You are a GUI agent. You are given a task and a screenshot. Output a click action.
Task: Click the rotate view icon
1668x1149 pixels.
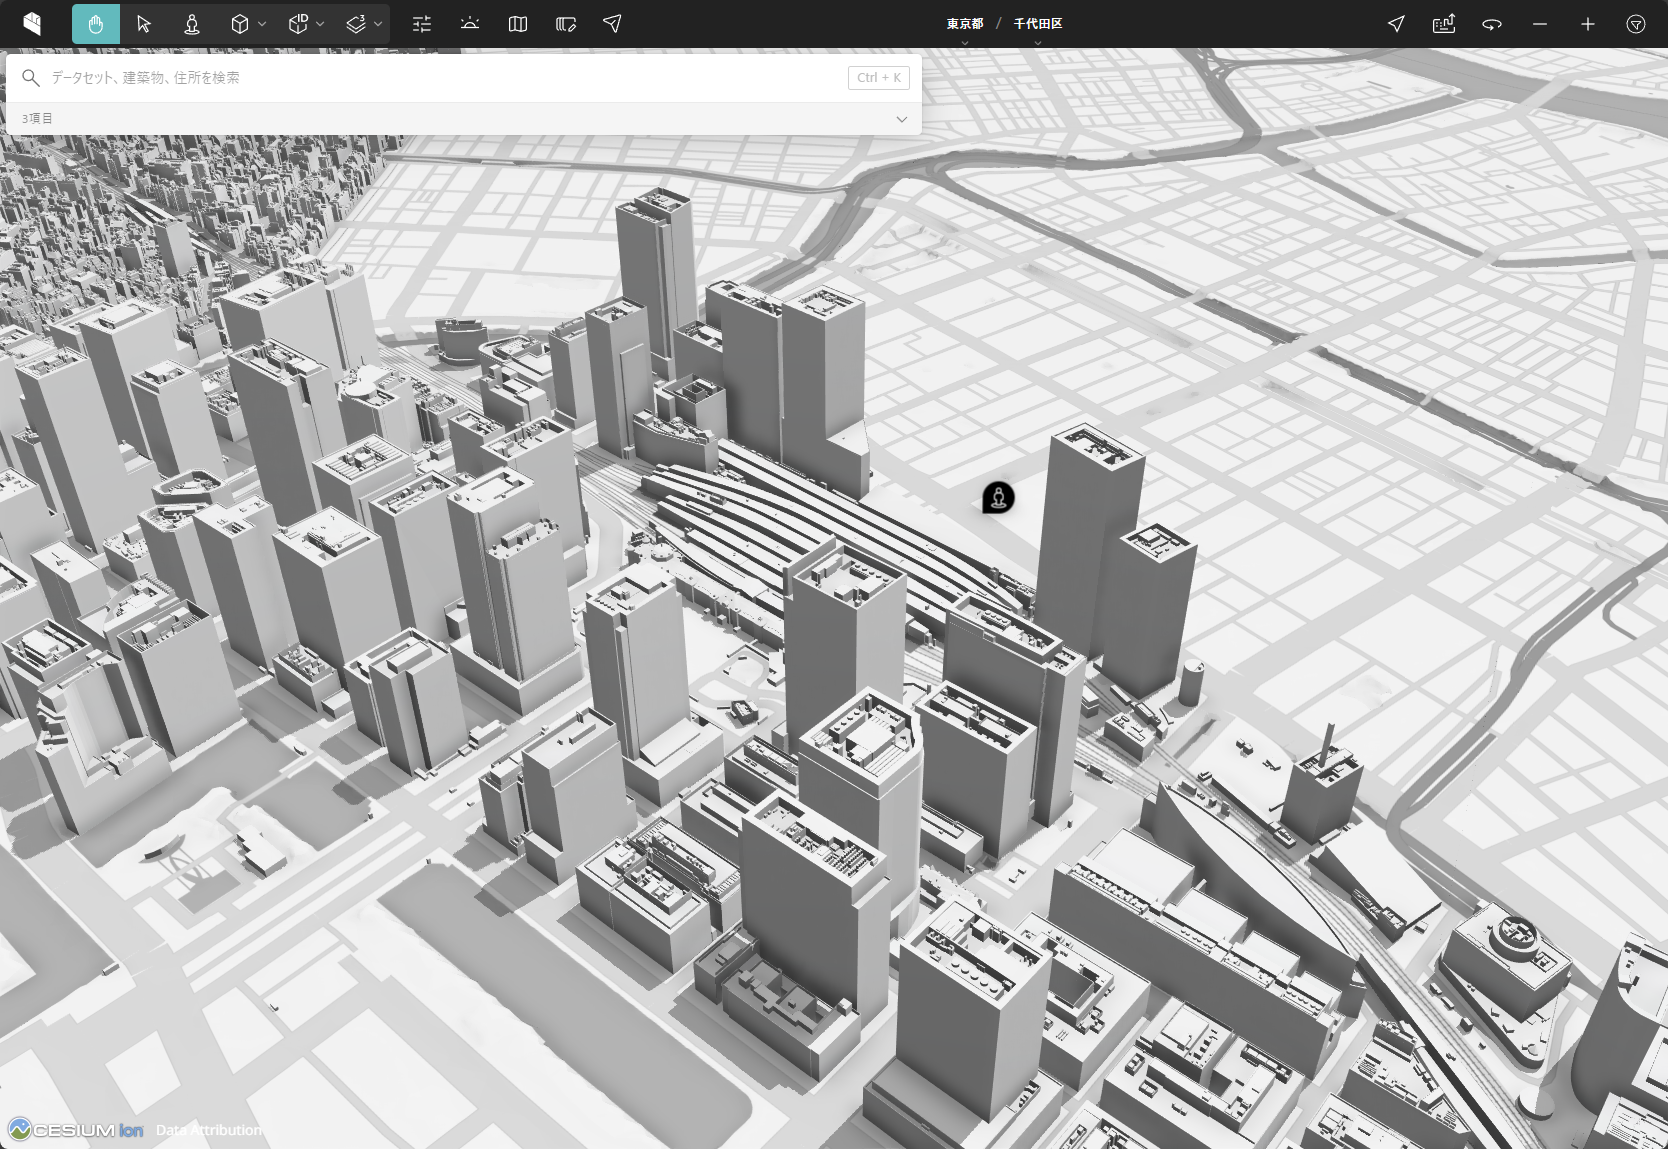[x=1492, y=24]
